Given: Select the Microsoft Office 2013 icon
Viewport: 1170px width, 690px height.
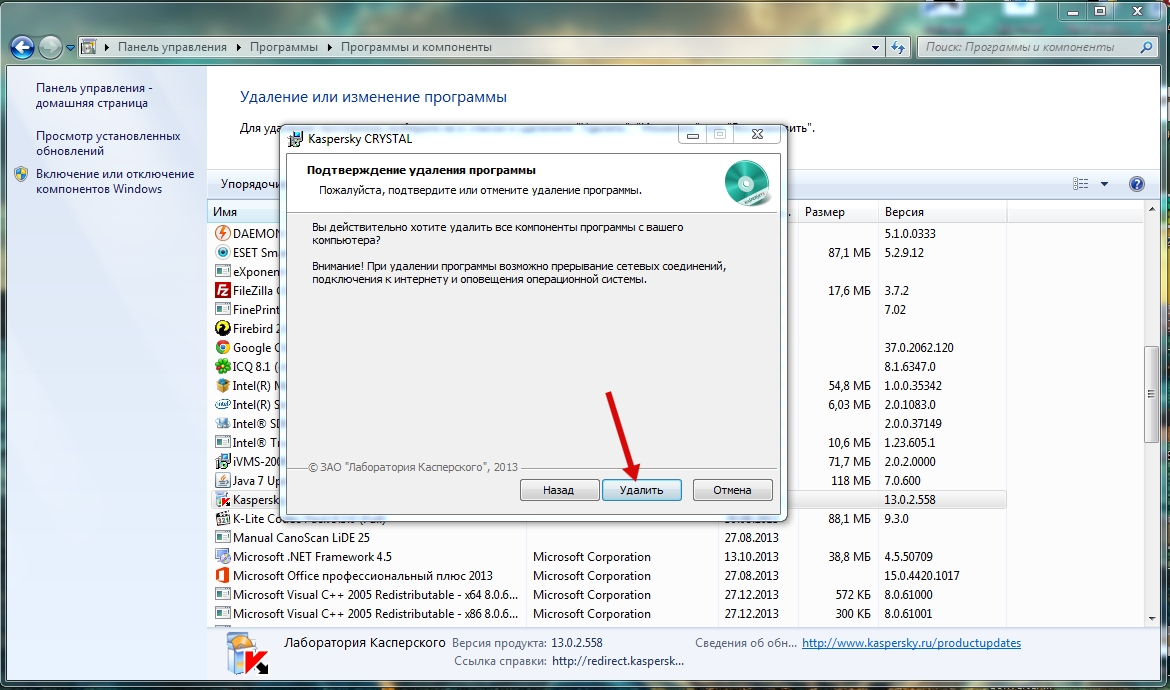Looking at the screenshot, I should [x=222, y=576].
